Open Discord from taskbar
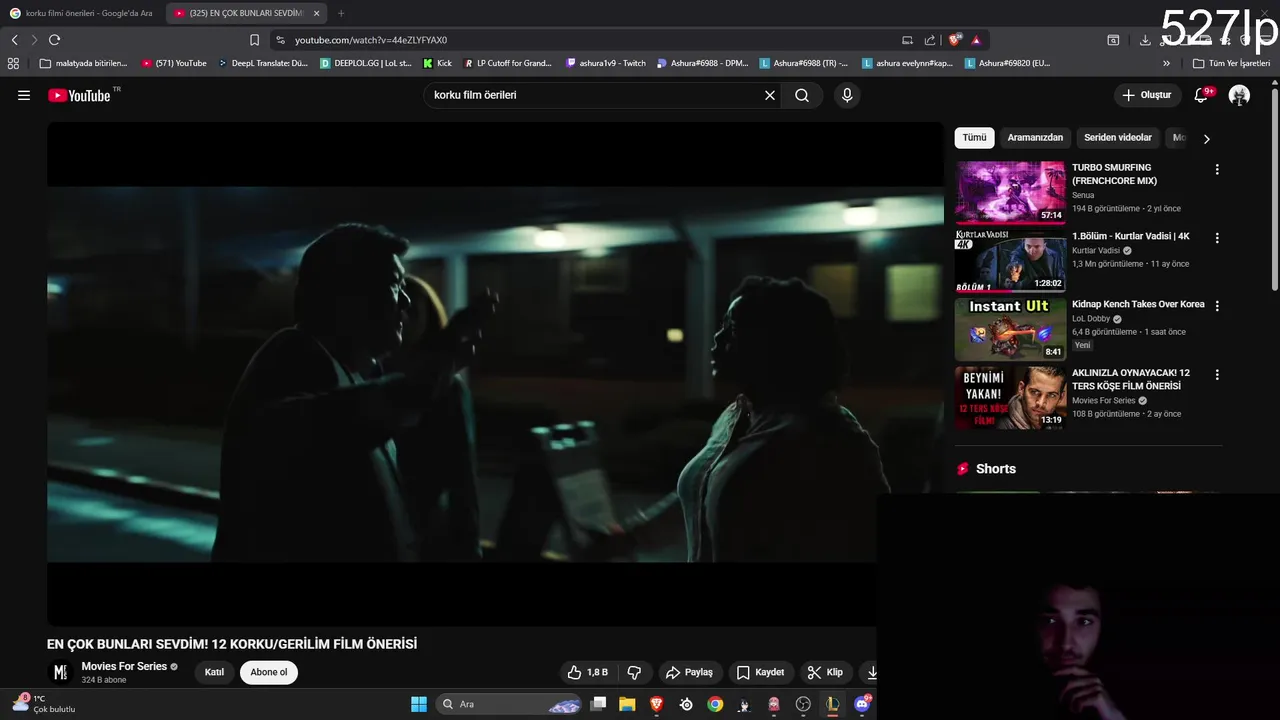This screenshot has width=1280, height=720. click(862, 704)
